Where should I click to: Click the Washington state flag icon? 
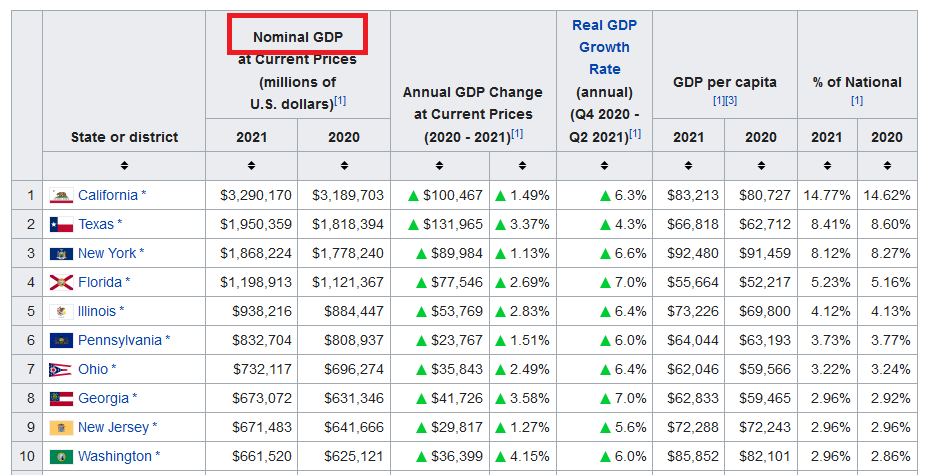tap(61, 456)
